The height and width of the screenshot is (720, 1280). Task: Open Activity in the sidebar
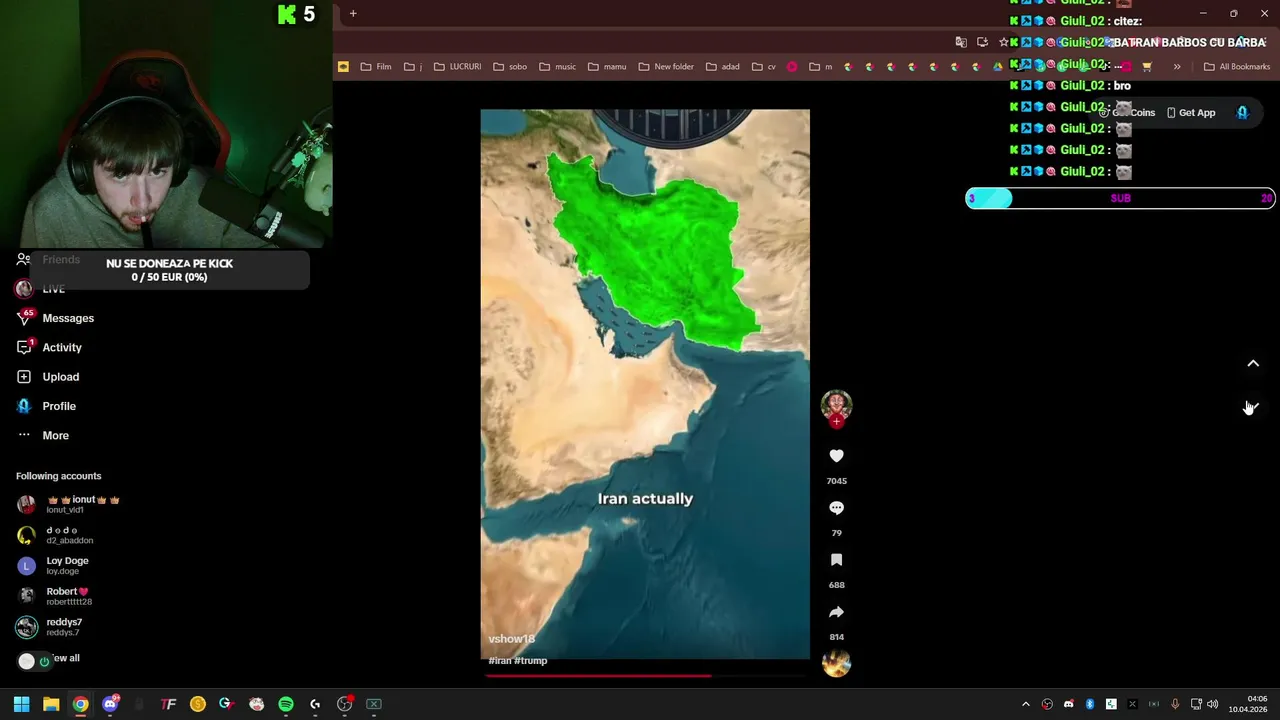click(x=62, y=348)
